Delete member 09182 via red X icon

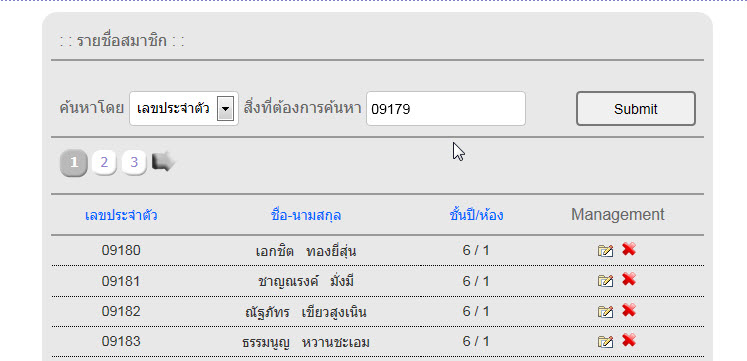(629, 310)
